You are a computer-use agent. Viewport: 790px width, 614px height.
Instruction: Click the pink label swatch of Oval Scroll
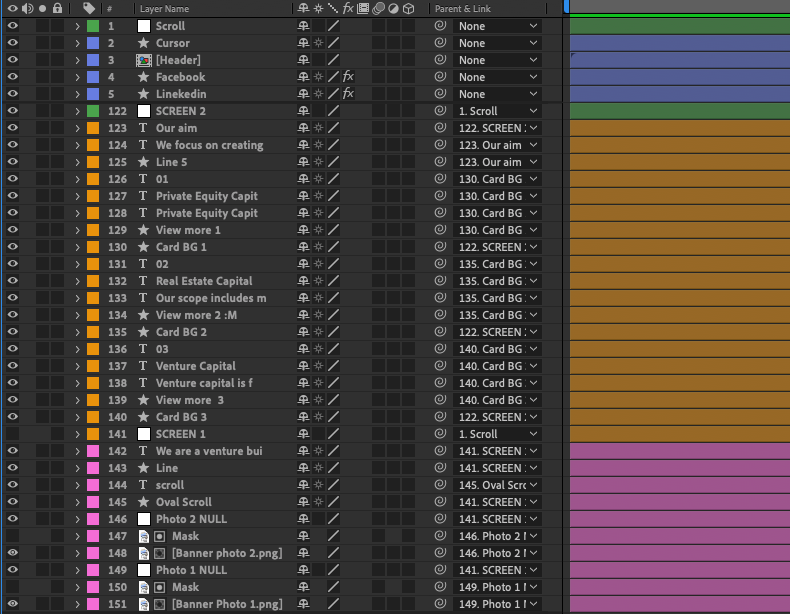tap(93, 502)
